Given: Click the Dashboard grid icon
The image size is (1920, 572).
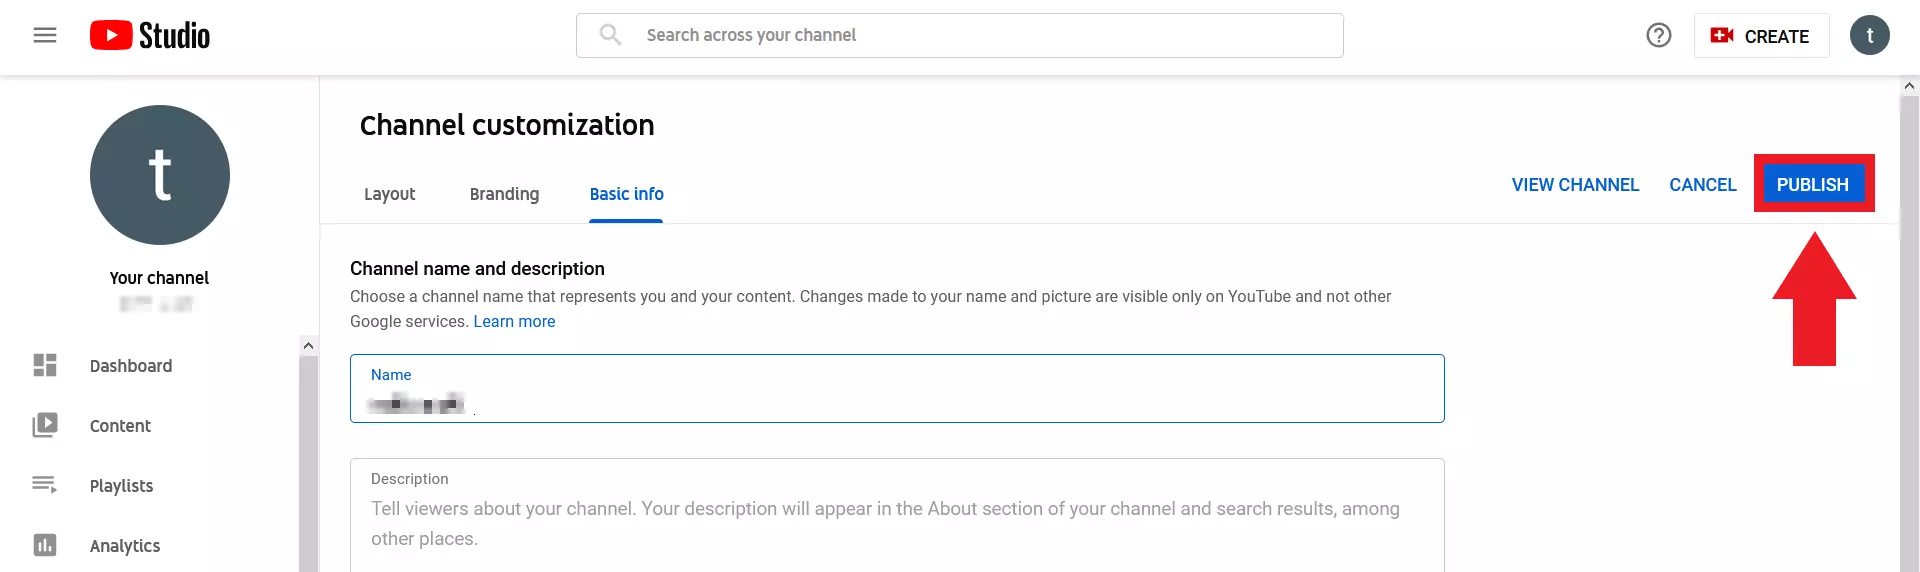Looking at the screenshot, I should [x=45, y=366].
